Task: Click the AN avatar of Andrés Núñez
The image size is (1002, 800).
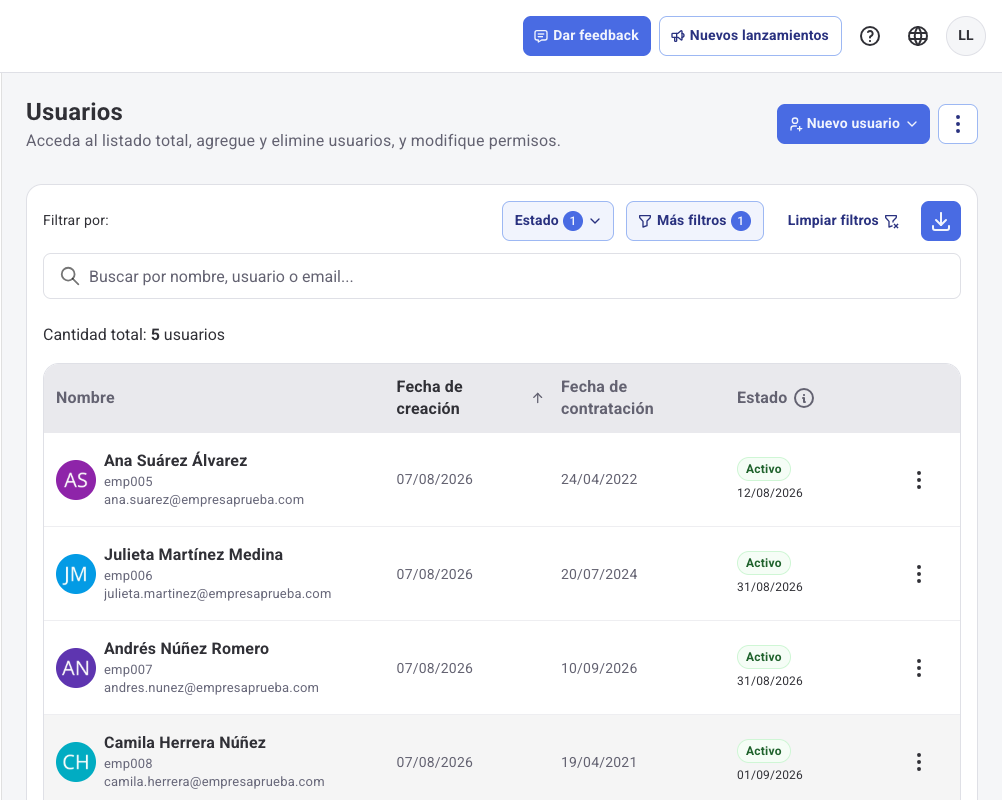Action: point(76,668)
